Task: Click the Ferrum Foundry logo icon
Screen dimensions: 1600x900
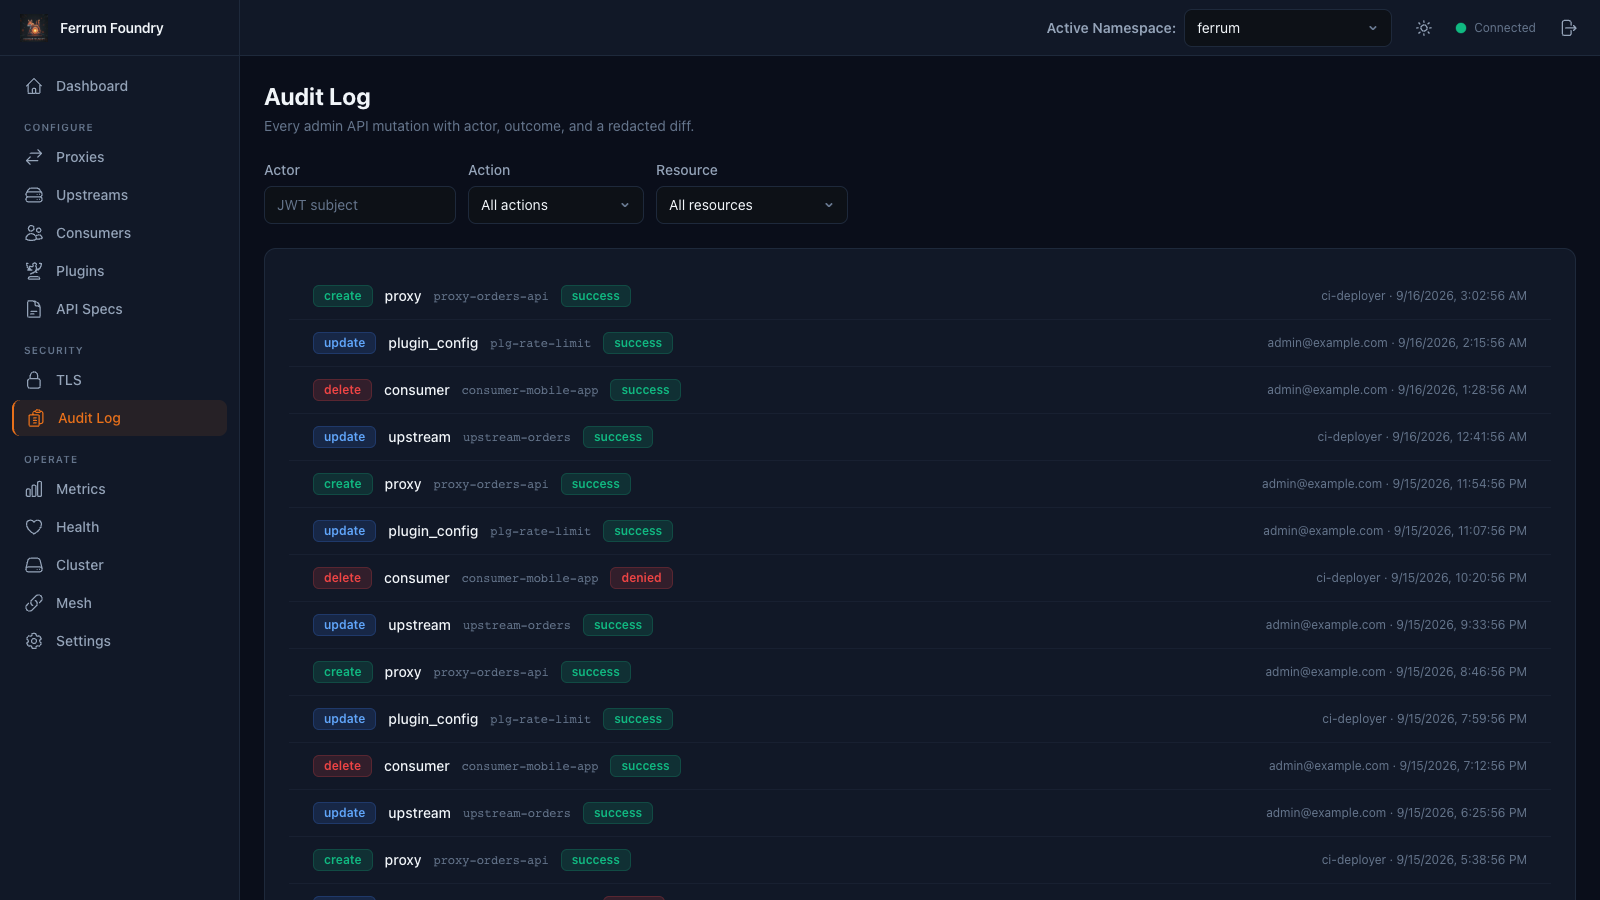Action: (x=34, y=28)
